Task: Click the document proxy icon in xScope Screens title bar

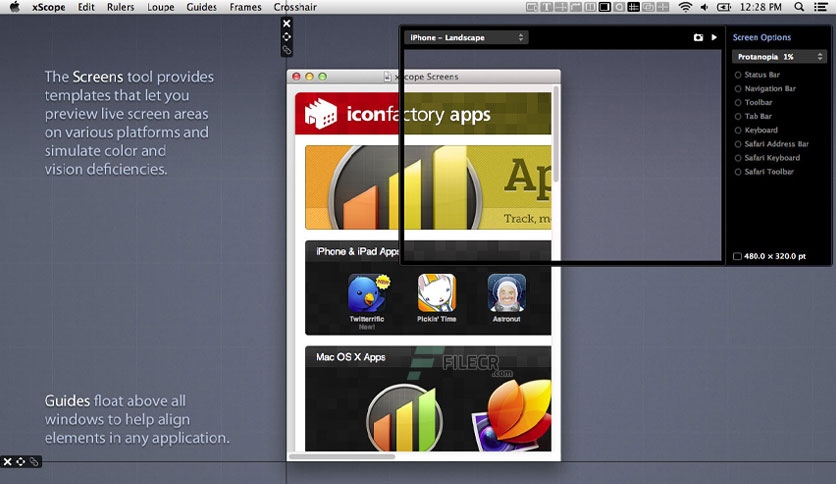Action: [388, 77]
